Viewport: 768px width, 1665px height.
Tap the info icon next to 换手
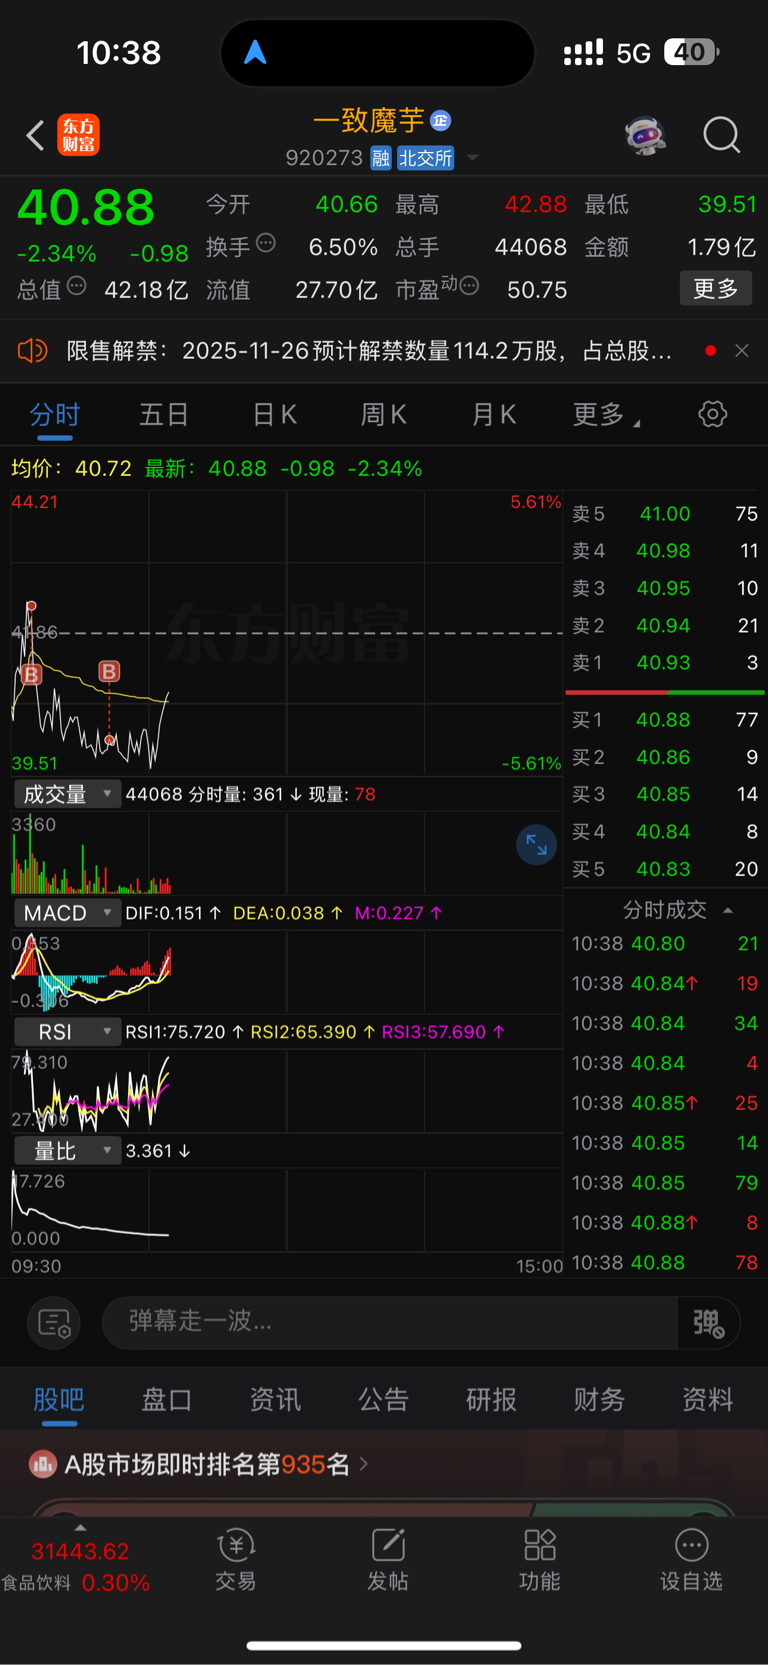point(265,243)
